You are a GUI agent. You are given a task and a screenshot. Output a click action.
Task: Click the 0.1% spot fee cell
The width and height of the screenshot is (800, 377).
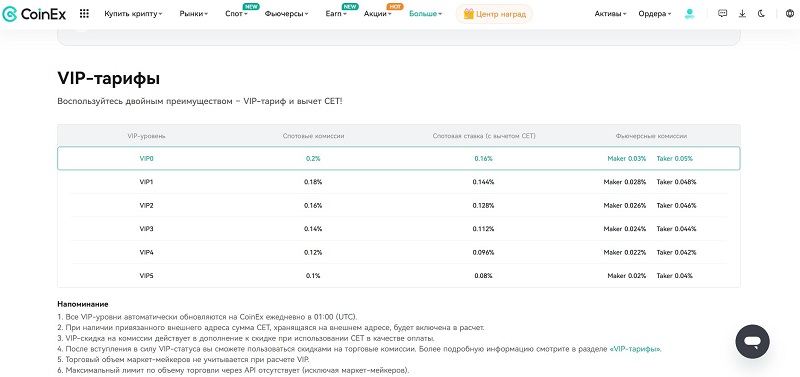click(313, 276)
